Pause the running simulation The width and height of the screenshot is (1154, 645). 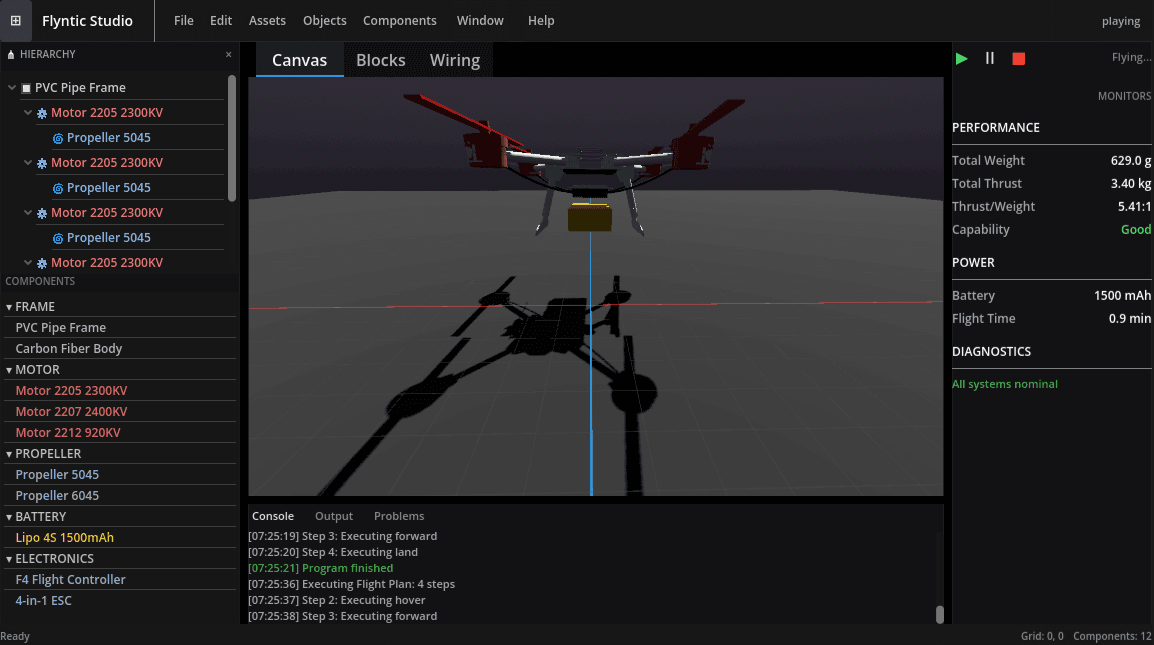[990, 58]
